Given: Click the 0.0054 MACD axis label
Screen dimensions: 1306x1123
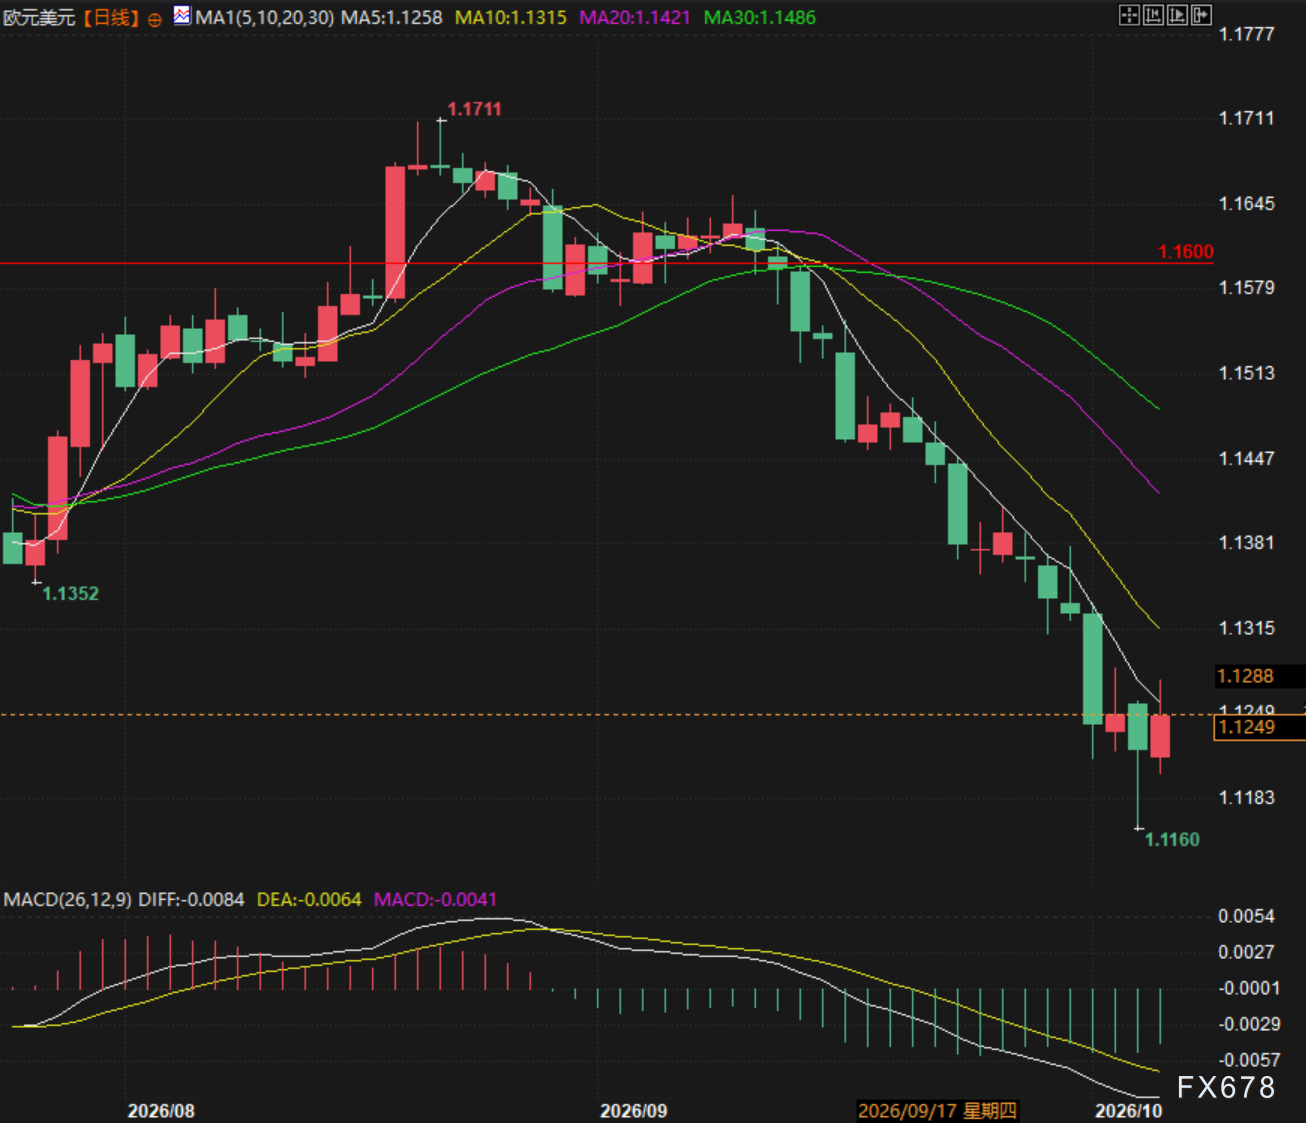Looking at the screenshot, I should 1246,916.
